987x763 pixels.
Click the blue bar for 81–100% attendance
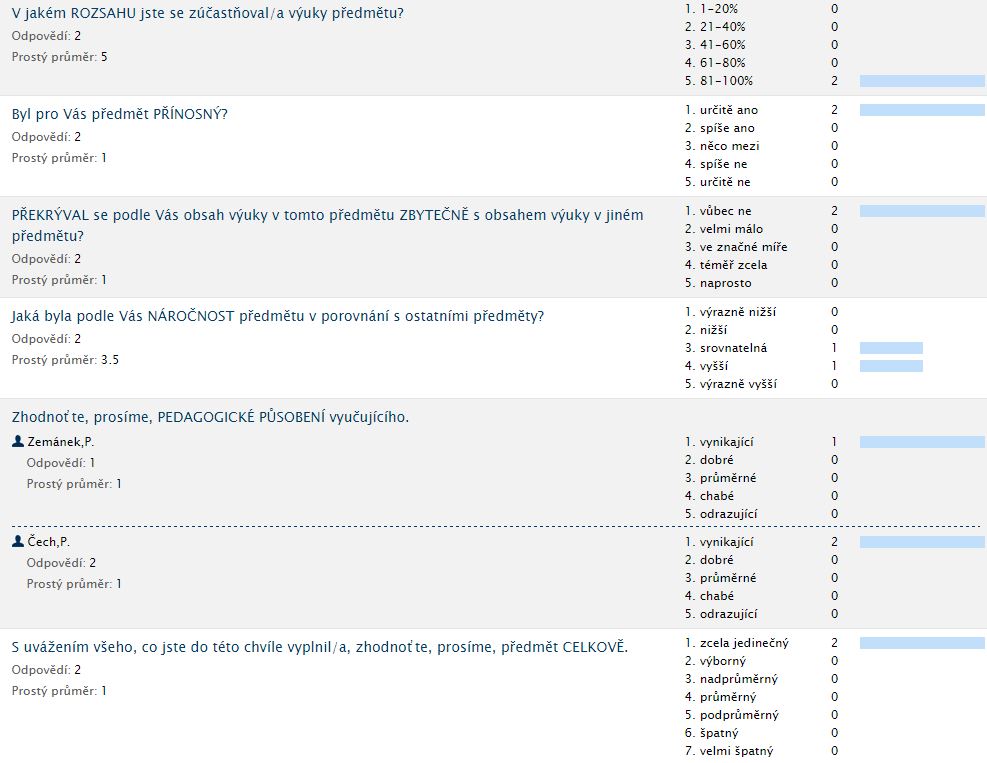tap(921, 81)
